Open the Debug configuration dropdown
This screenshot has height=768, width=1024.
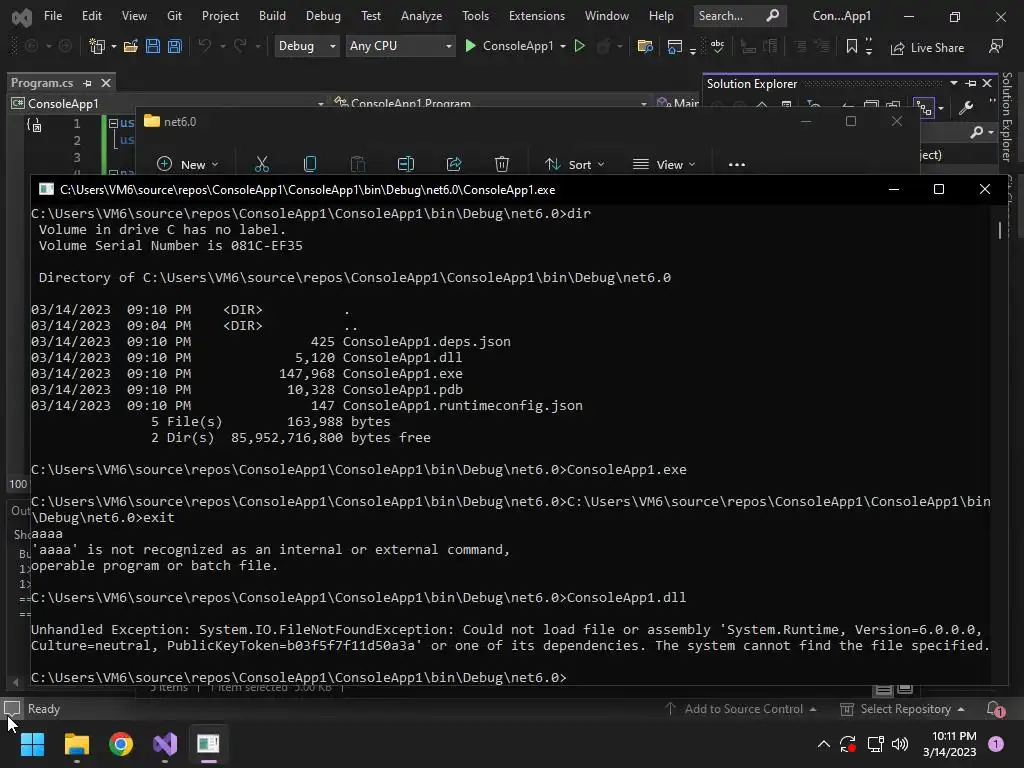[x=307, y=46]
